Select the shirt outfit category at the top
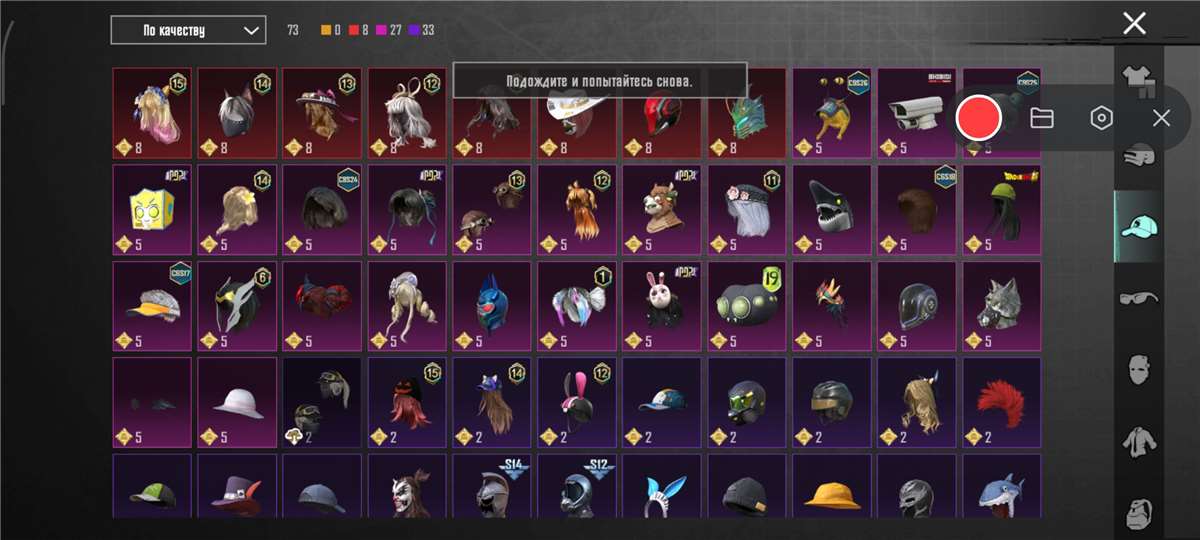 point(1136,80)
